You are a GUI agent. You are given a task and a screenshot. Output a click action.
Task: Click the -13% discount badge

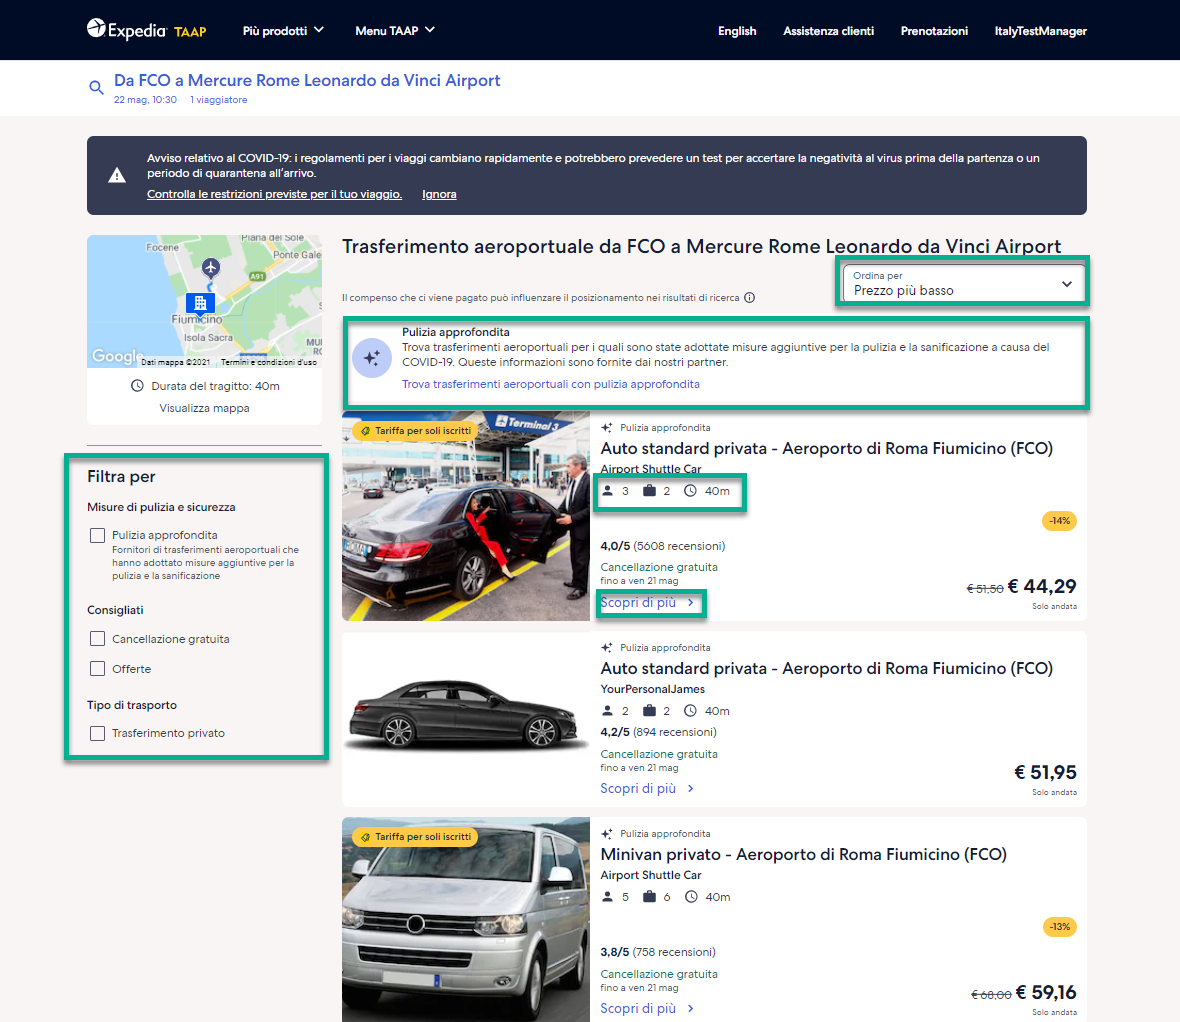click(1059, 926)
